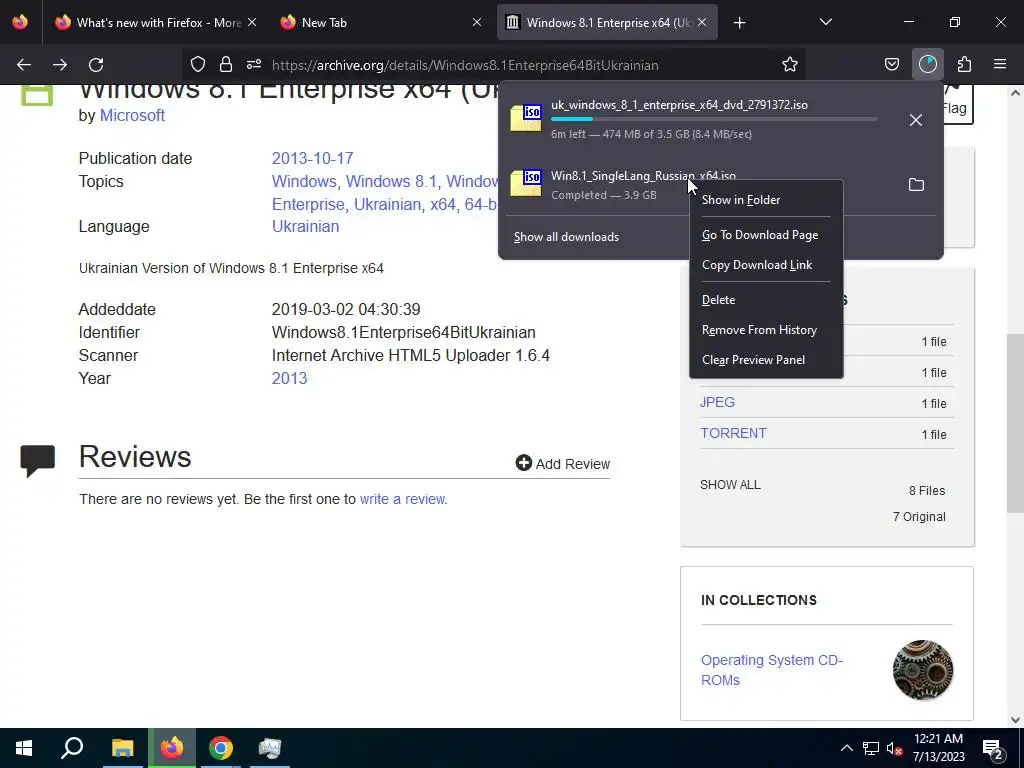
Task: Select Clear Preview Panel
Action: 766,360
